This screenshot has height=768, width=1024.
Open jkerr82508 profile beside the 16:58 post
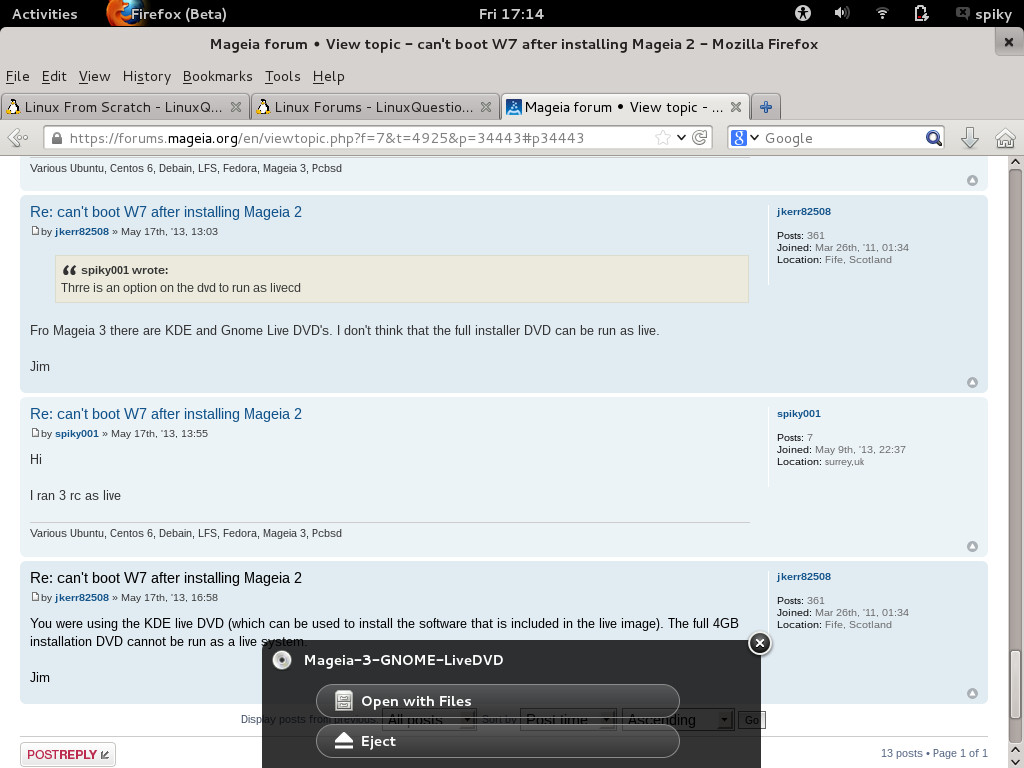[804, 577]
